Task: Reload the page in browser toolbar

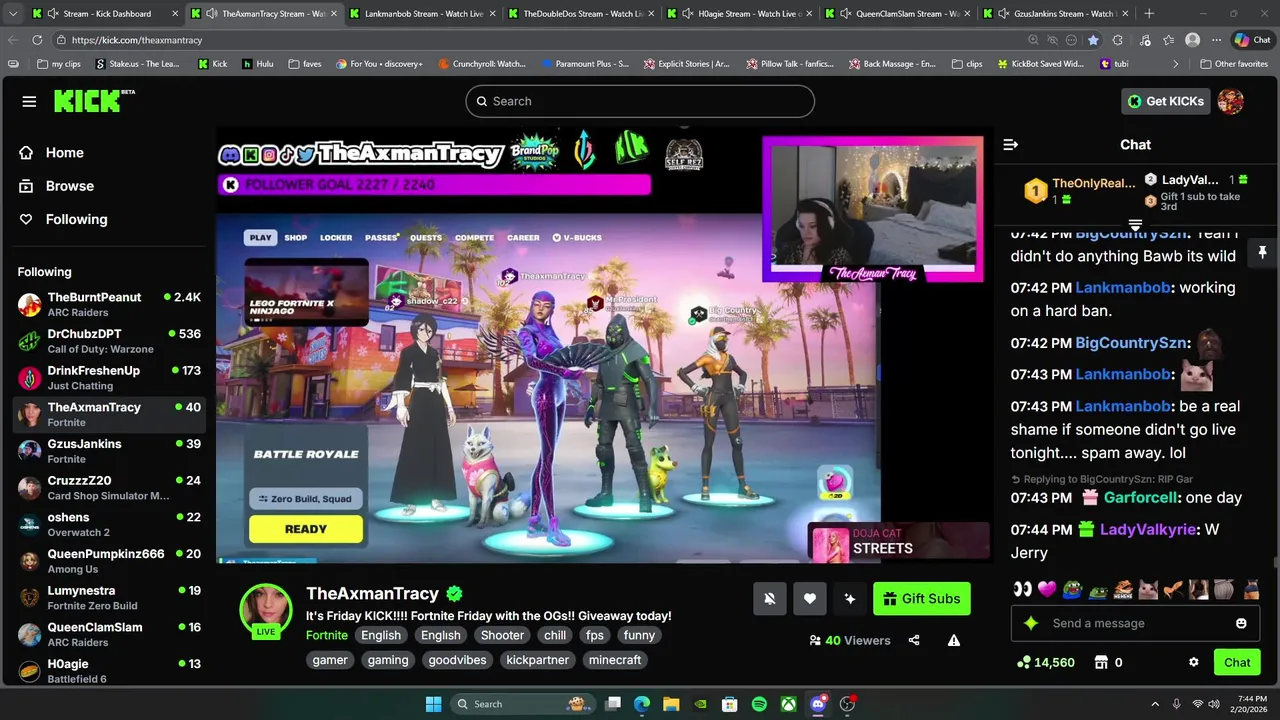Action: [x=37, y=40]
